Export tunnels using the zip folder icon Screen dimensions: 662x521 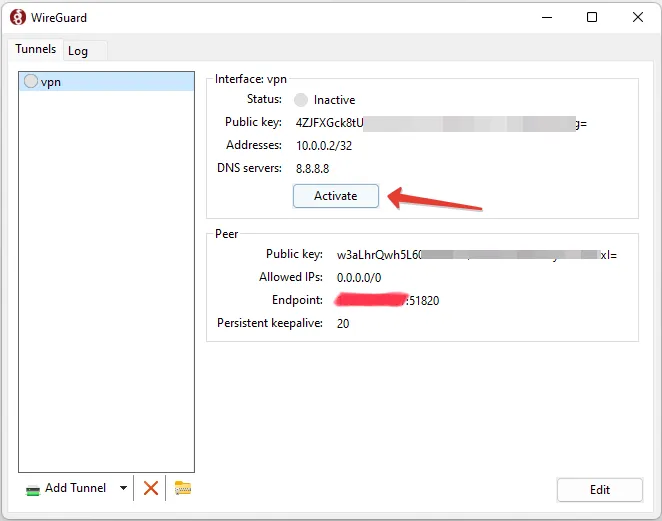[183, 488]
